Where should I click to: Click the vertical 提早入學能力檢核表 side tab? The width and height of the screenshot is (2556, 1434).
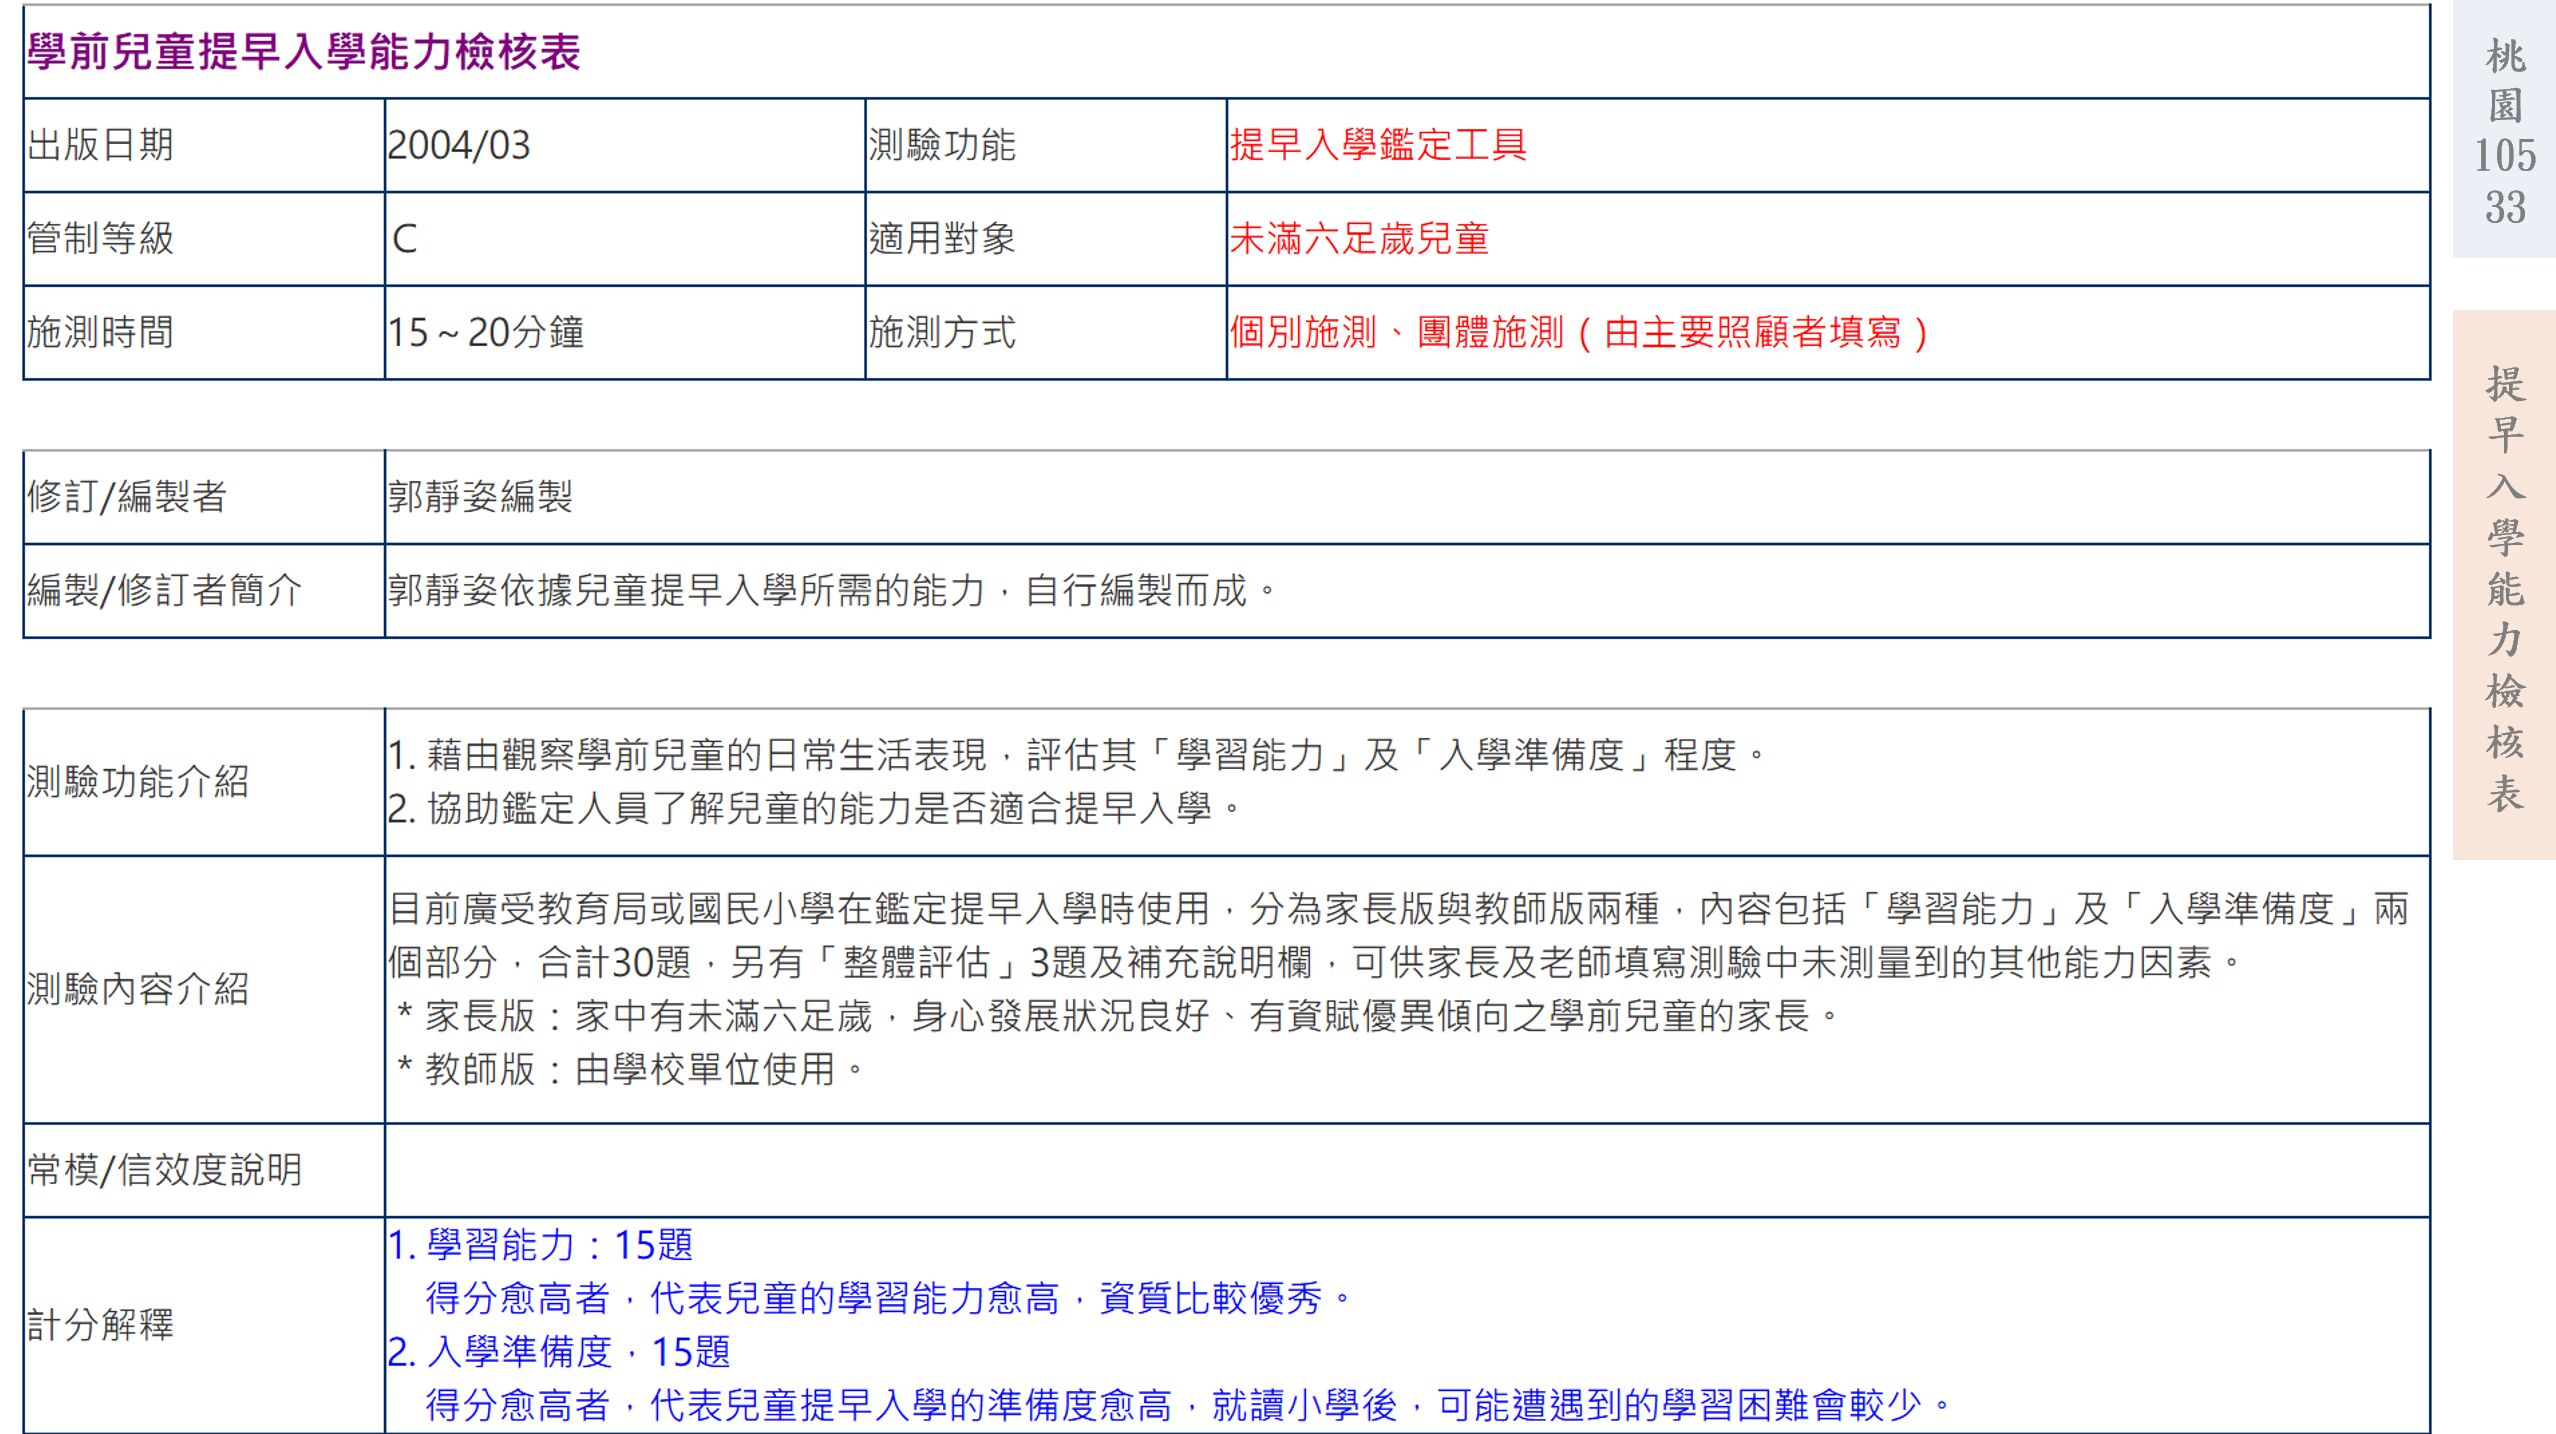tap(2504, 585)
